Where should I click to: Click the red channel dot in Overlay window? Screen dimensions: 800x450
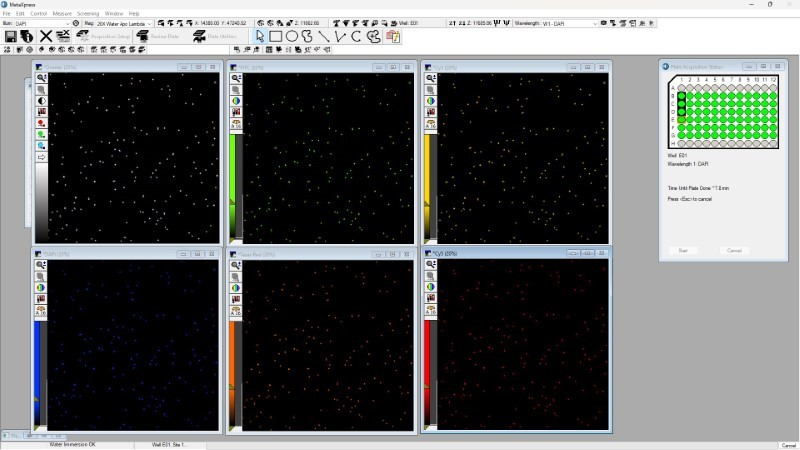(x=41, y=123)
